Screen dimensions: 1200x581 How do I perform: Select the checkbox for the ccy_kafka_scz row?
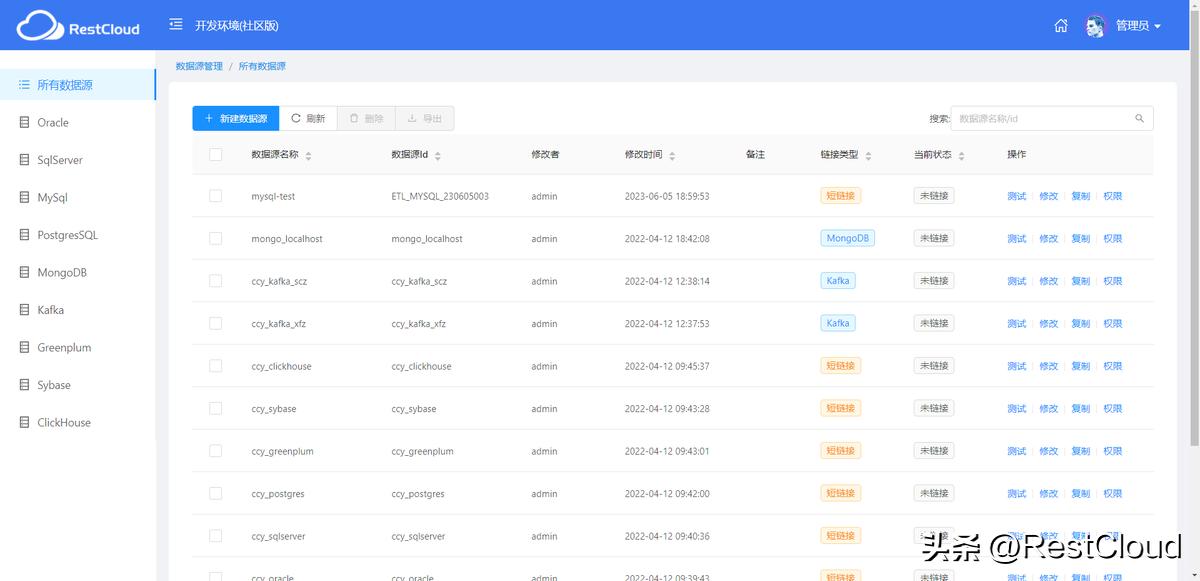click(x=215, y=281)
